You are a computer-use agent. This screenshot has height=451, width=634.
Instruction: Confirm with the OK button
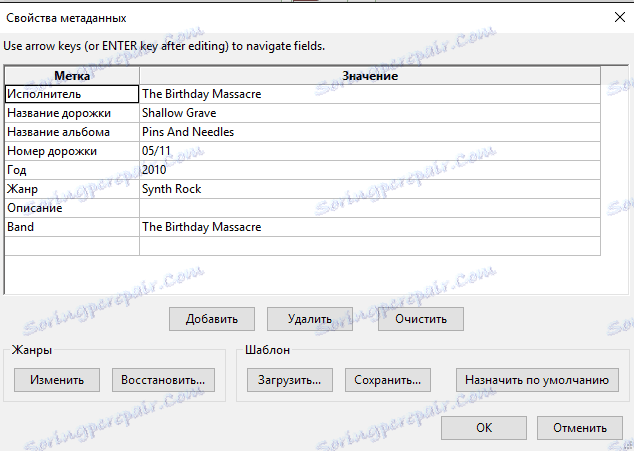coord(484,428)
